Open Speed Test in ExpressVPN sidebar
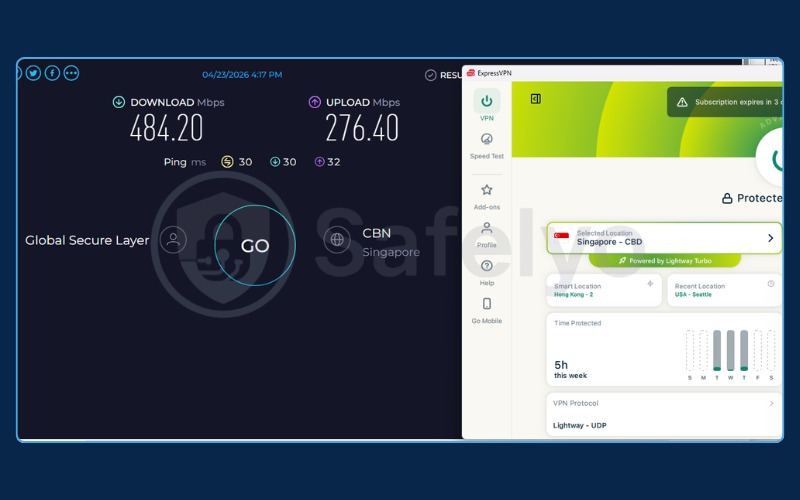The width and height of the screenshot is (800, 500). pos(487,146)
